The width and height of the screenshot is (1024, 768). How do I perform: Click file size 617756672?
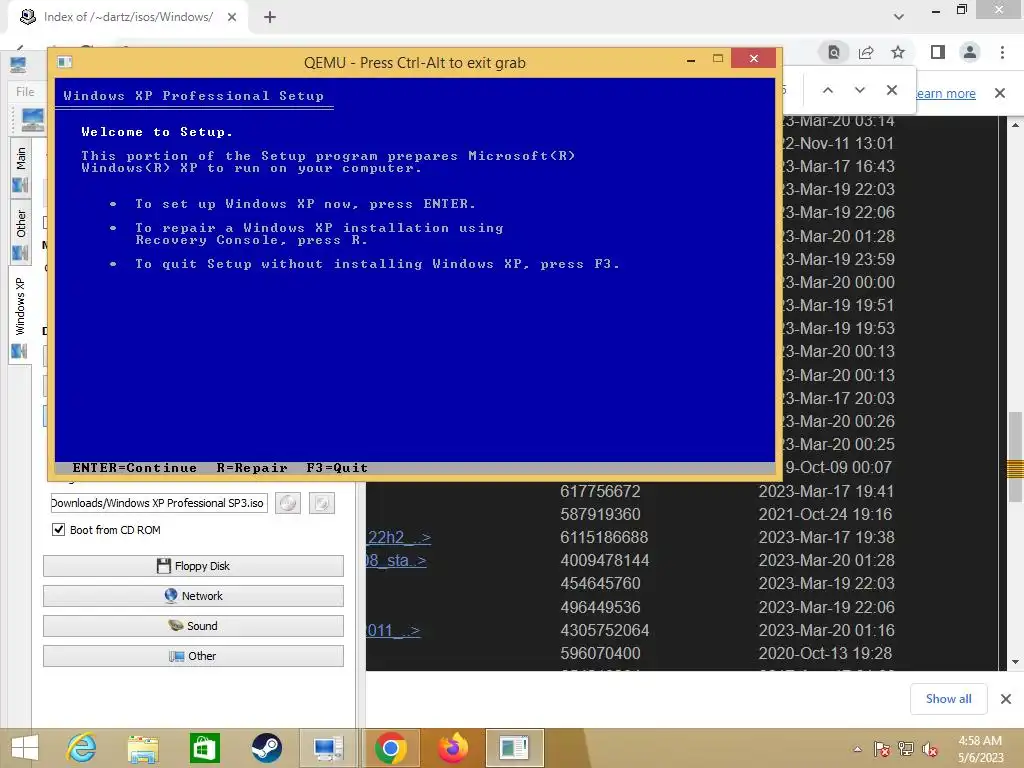[600, 491]
